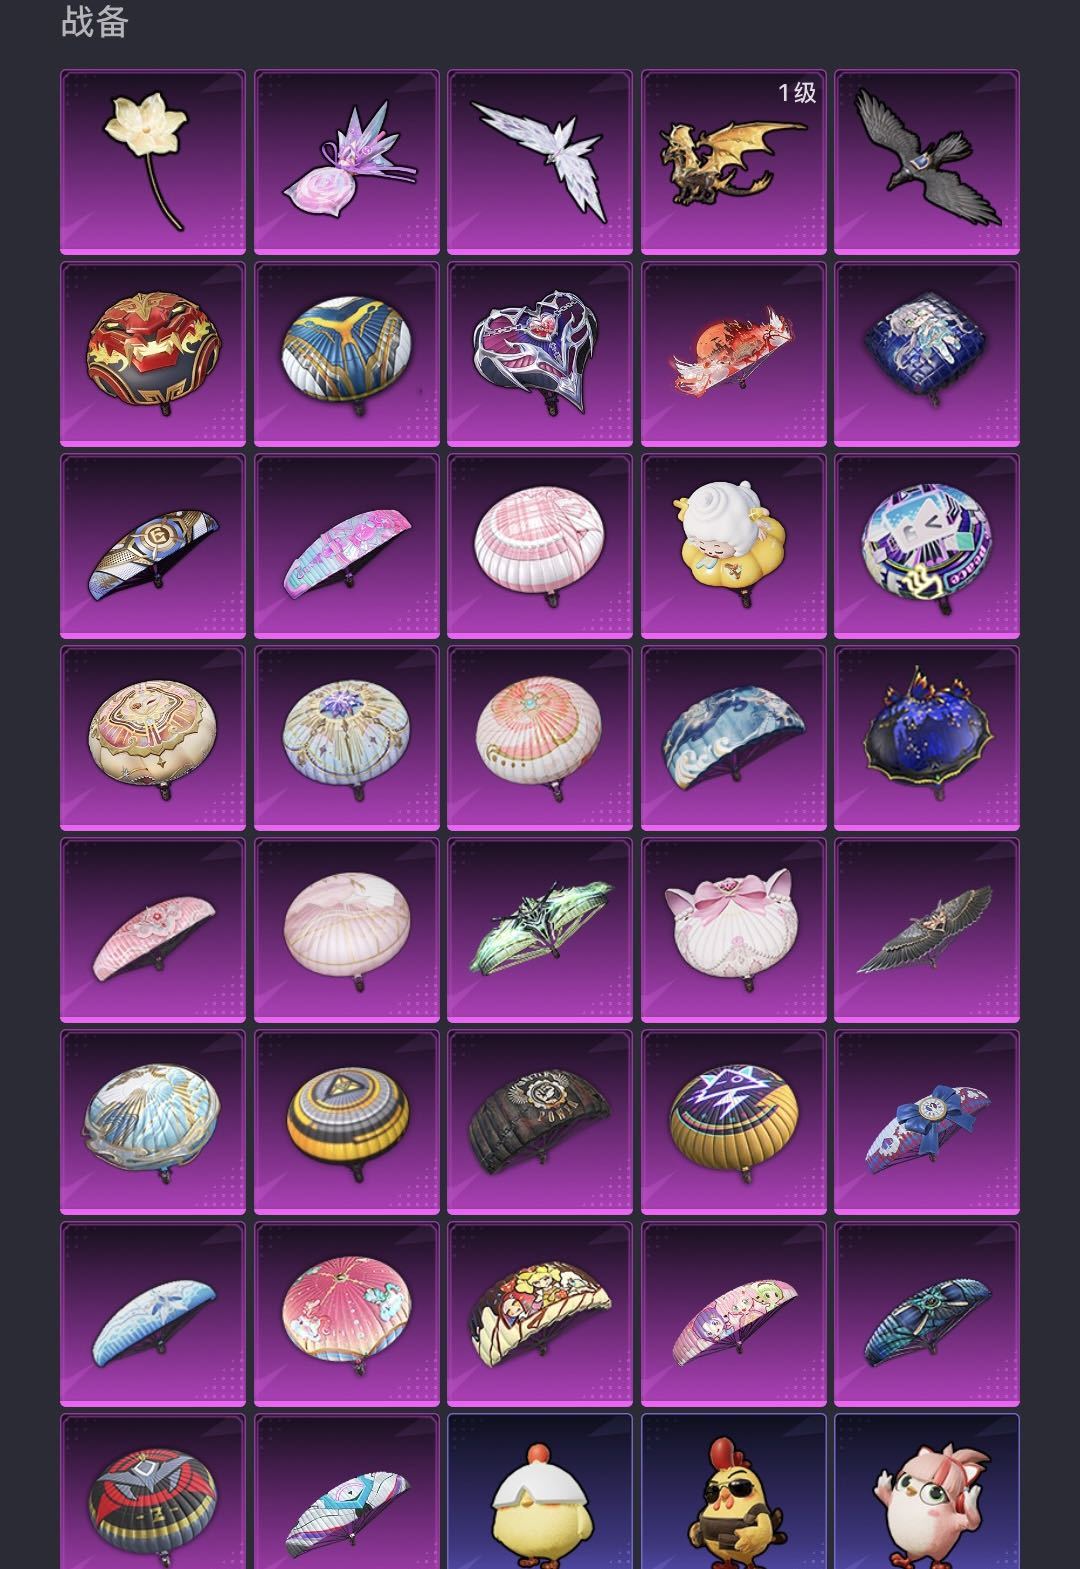This screenshot has height=1569, width=1080.
Task: Pick the red lion-face parachute
Action: click(152, 354)
